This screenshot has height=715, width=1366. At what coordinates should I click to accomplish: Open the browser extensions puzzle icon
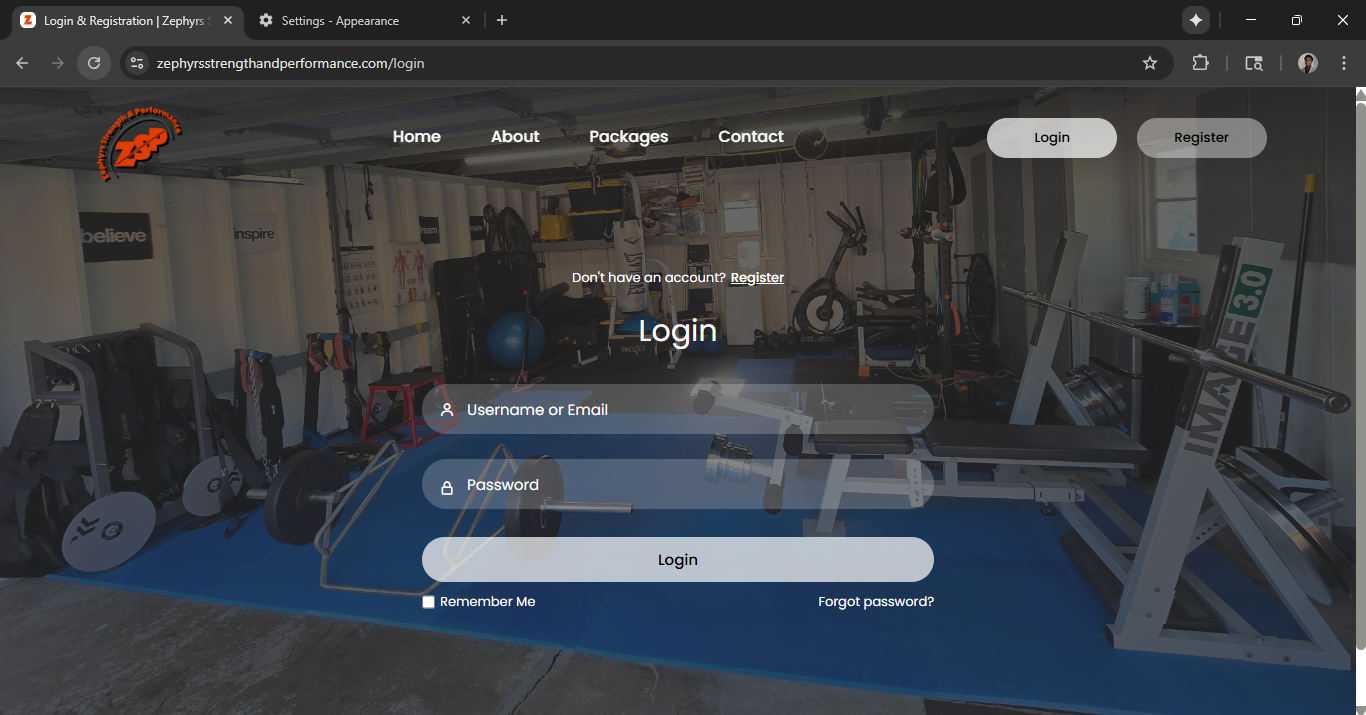tap(1200, 62)
